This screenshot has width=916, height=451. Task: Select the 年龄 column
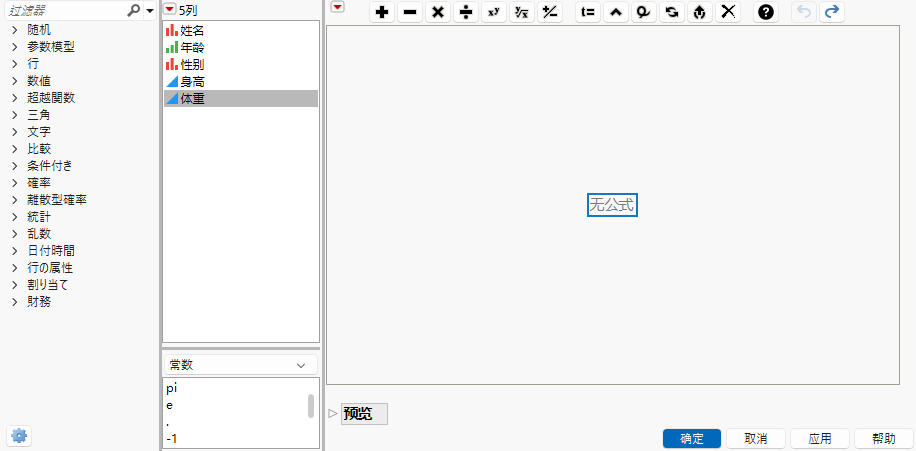point(241,48)
